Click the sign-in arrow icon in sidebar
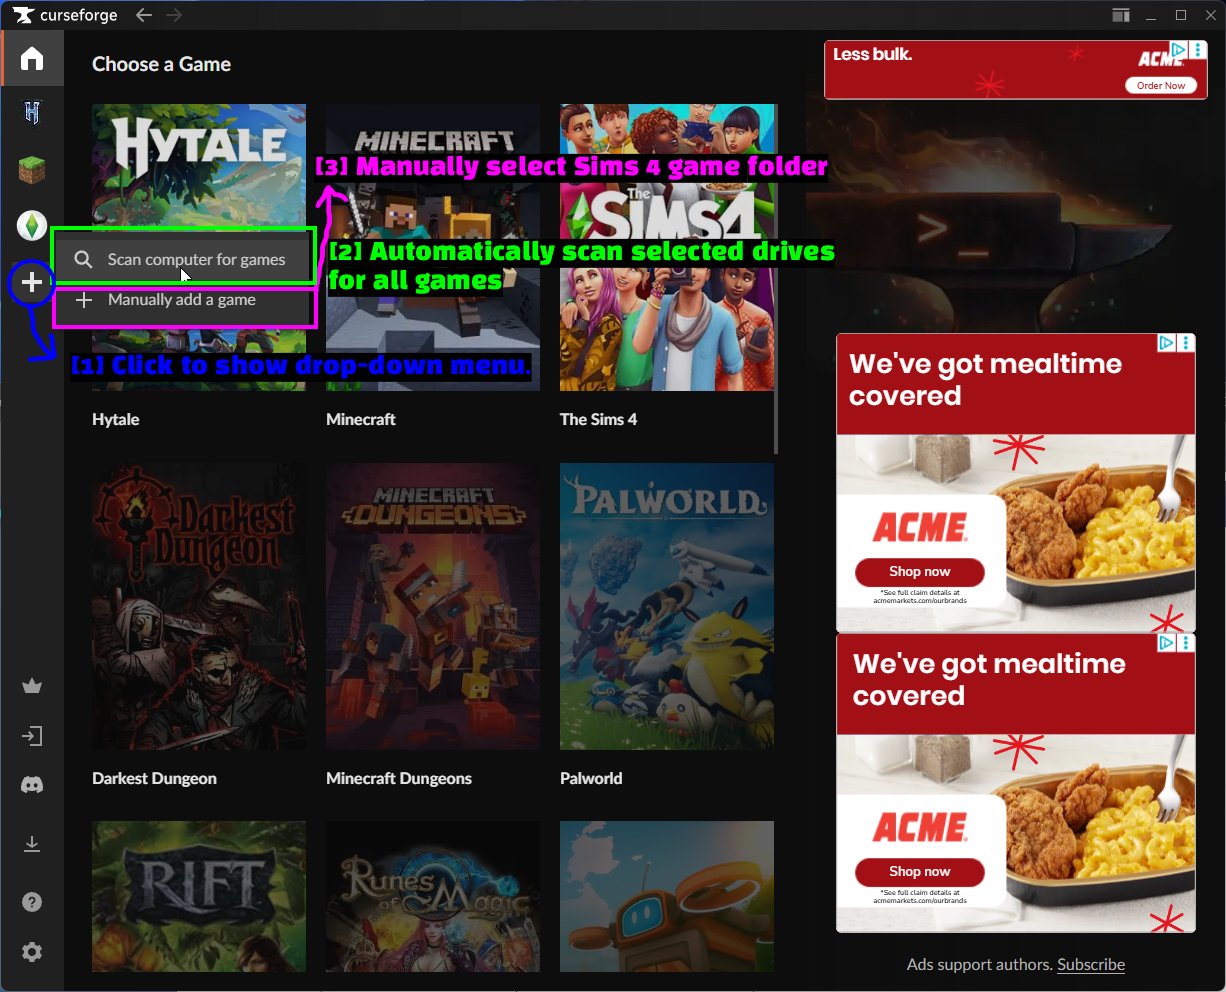 tap(32, 737)
